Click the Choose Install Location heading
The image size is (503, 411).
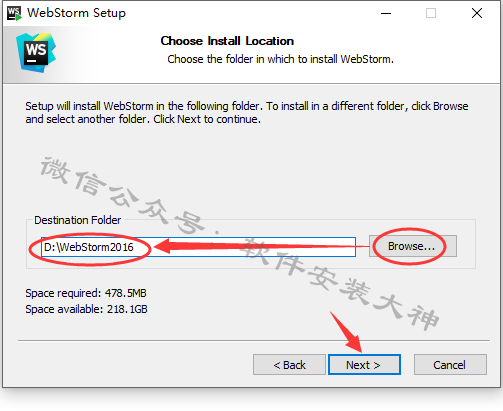click(x=227, y=41)
